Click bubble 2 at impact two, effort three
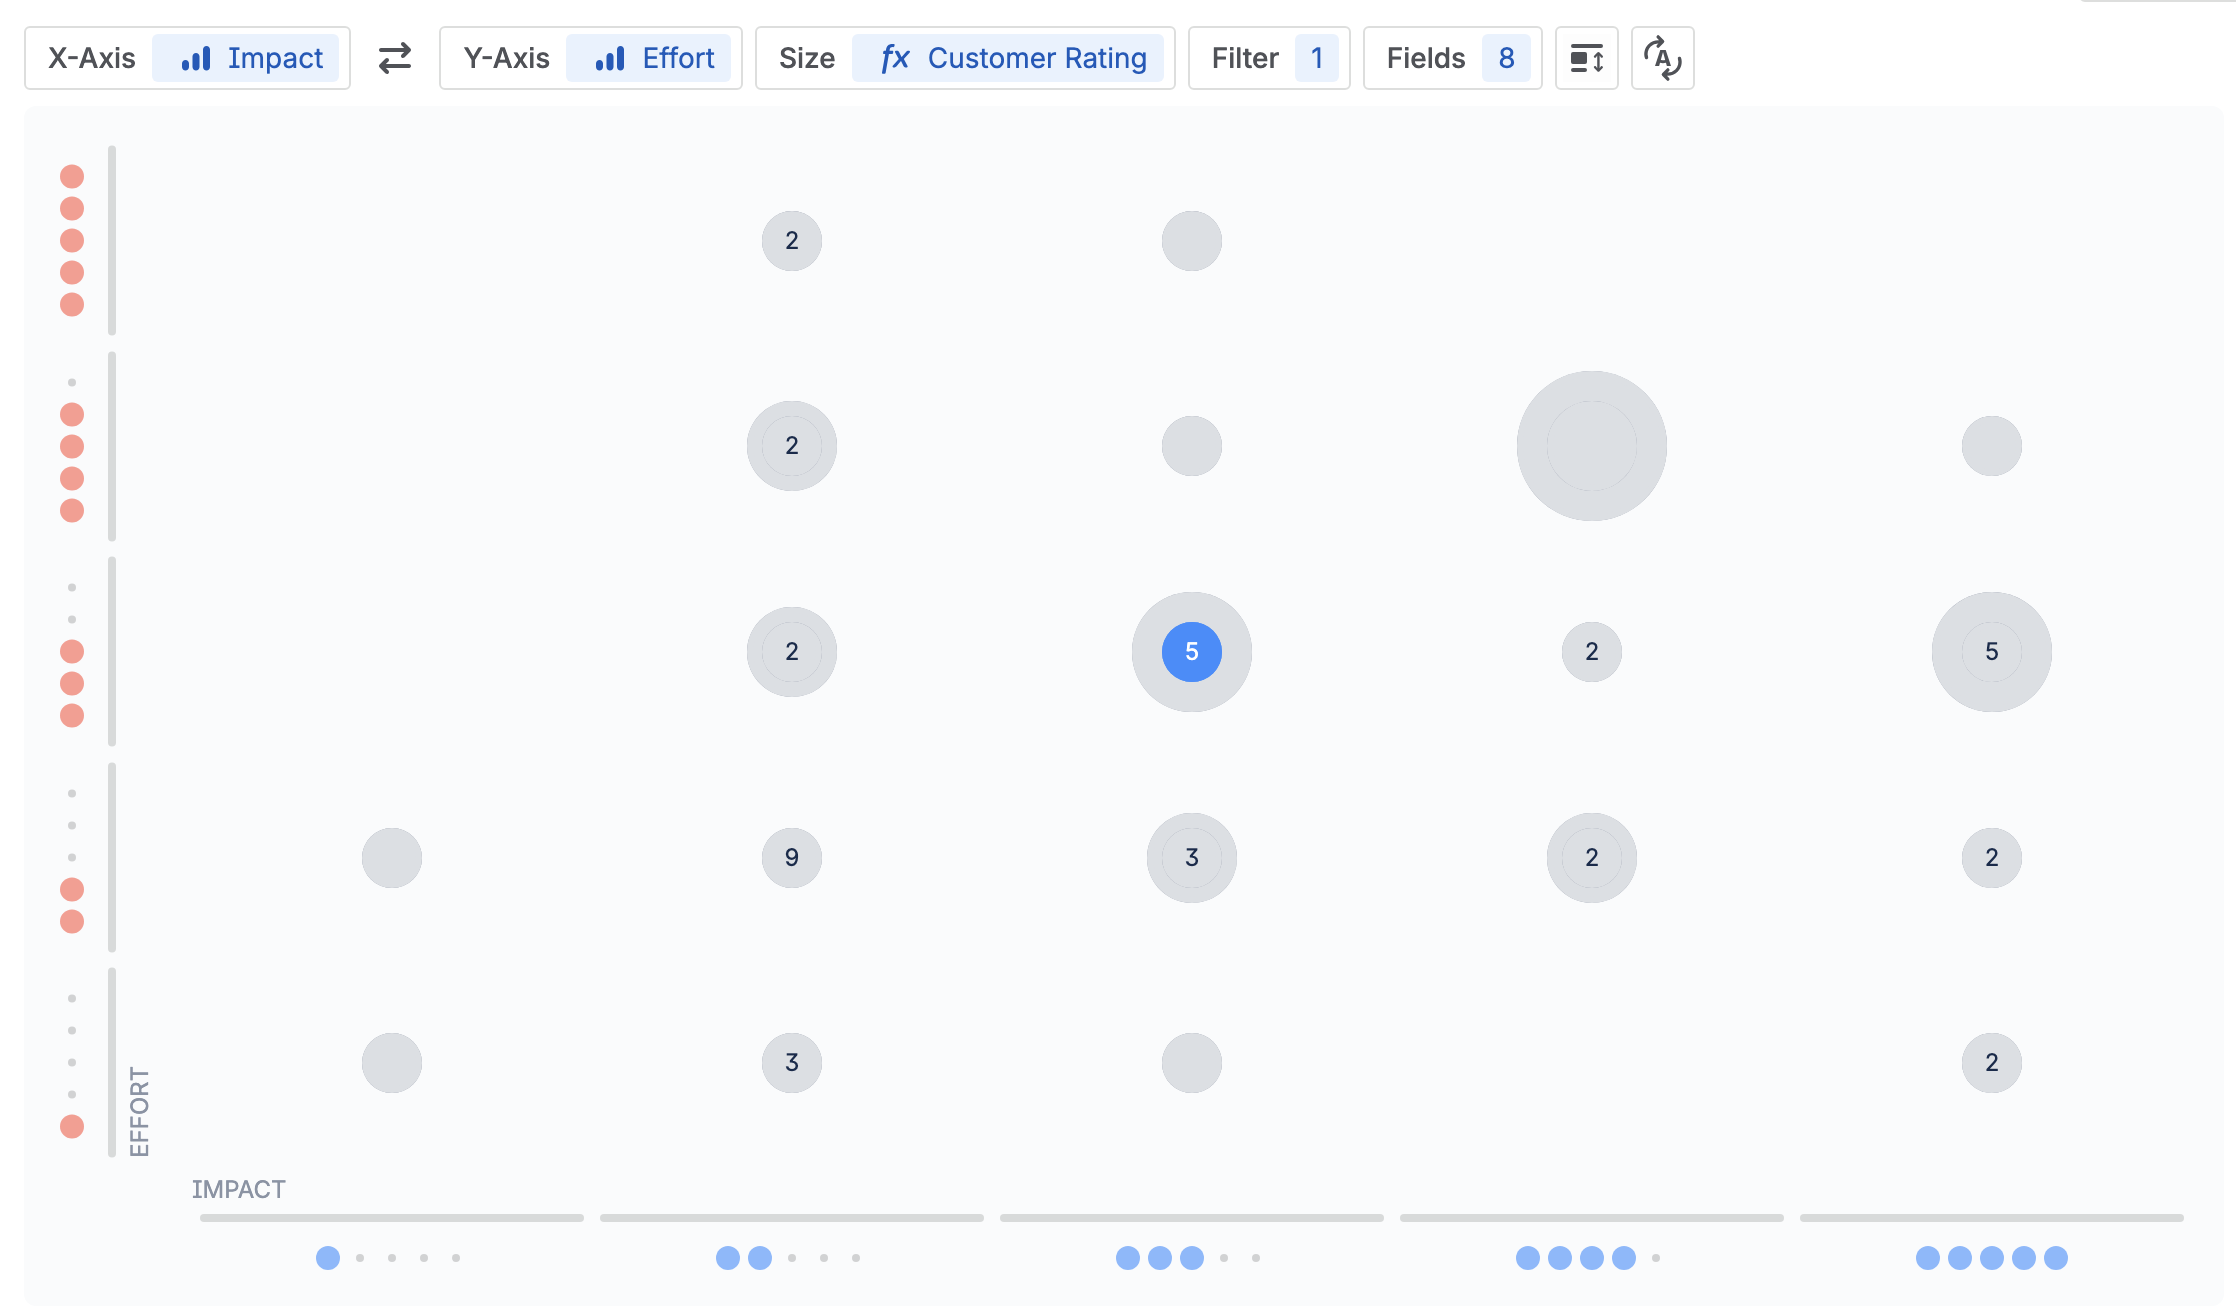2236x1308 pixels. 792,652
